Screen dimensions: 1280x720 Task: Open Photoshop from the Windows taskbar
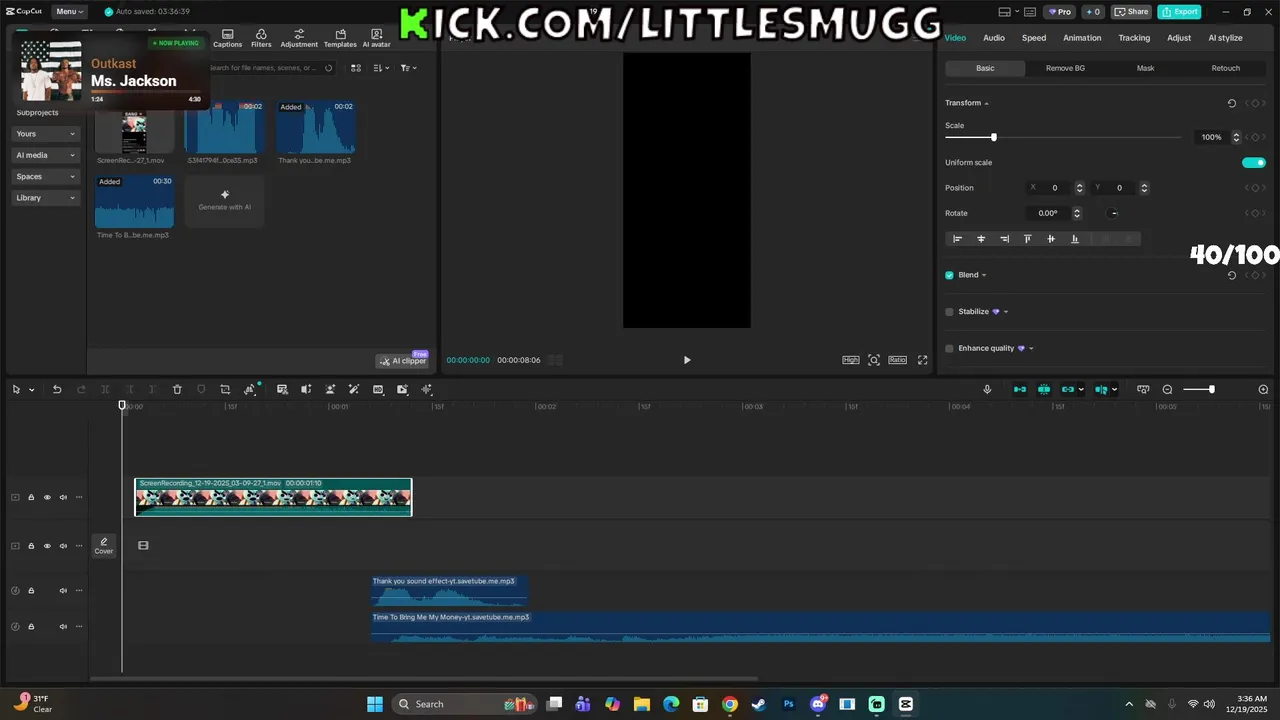[x=789, y=704]
